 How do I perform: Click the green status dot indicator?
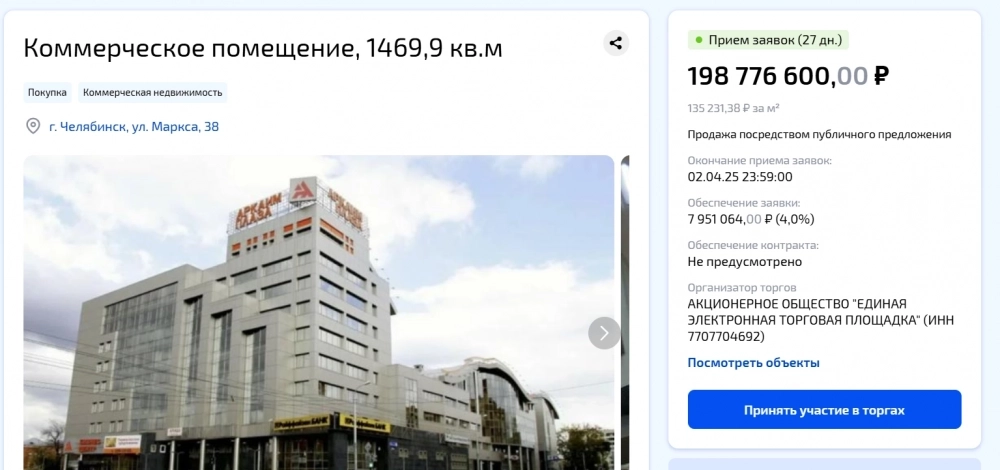698,40
